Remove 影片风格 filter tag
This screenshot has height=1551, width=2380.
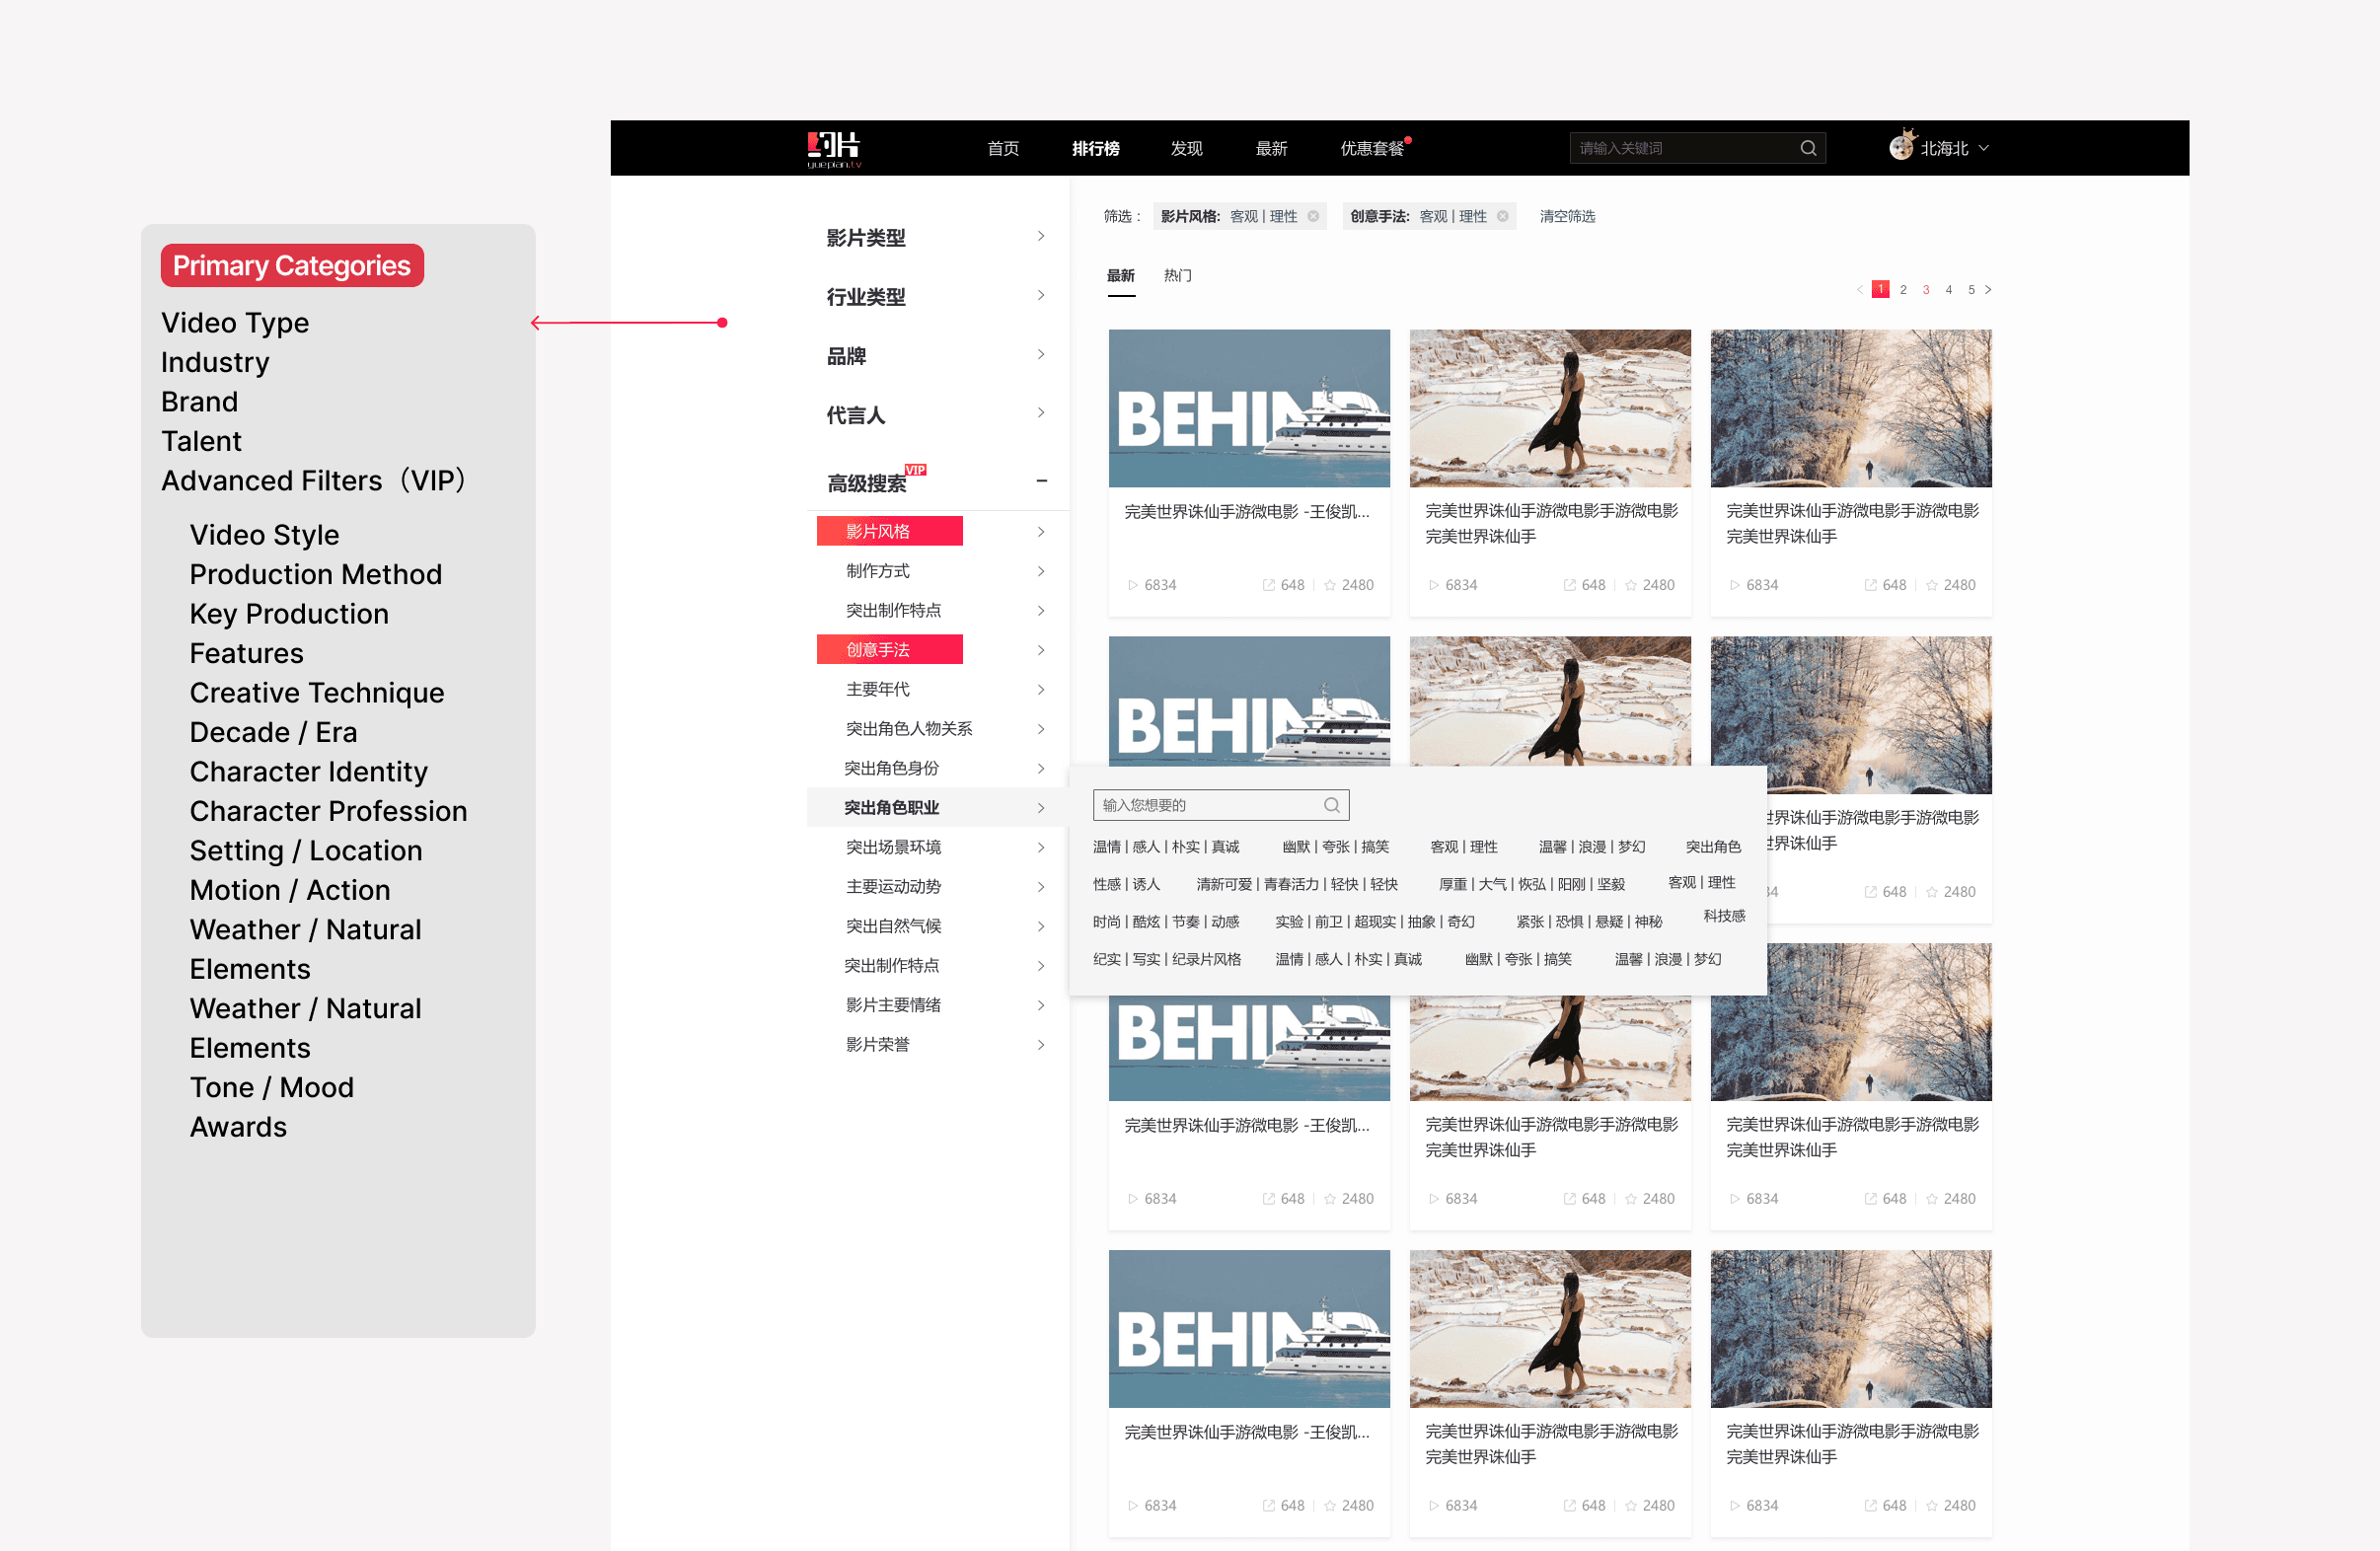[x=1313, y=216]
